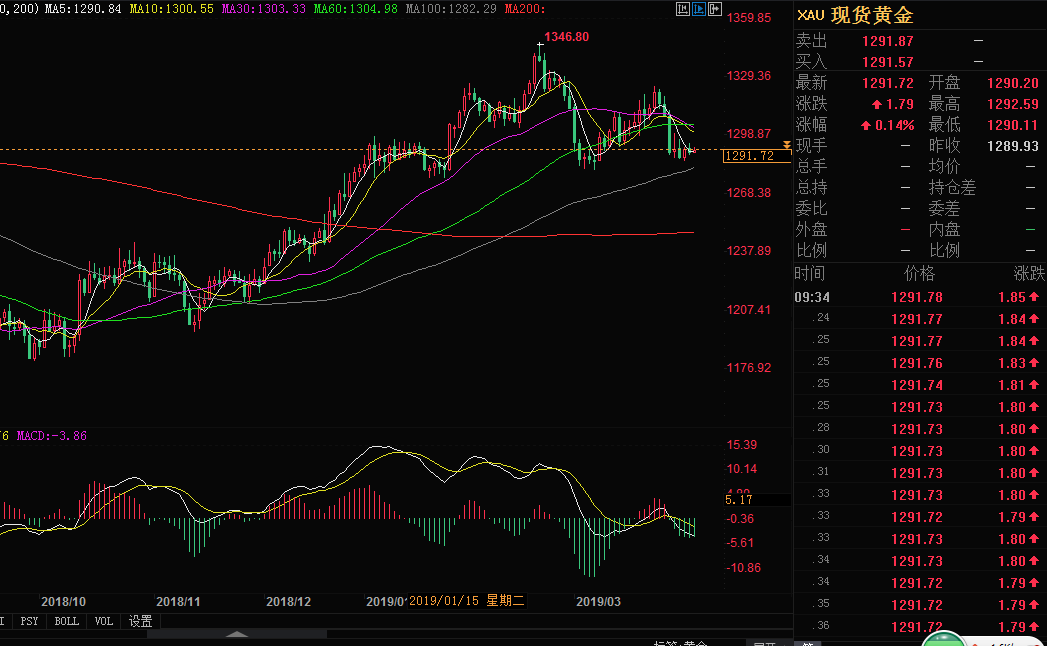Click the exit-arrow icon above the chart
Screen dimensions: 1047x646
click(x=714, y=9)
